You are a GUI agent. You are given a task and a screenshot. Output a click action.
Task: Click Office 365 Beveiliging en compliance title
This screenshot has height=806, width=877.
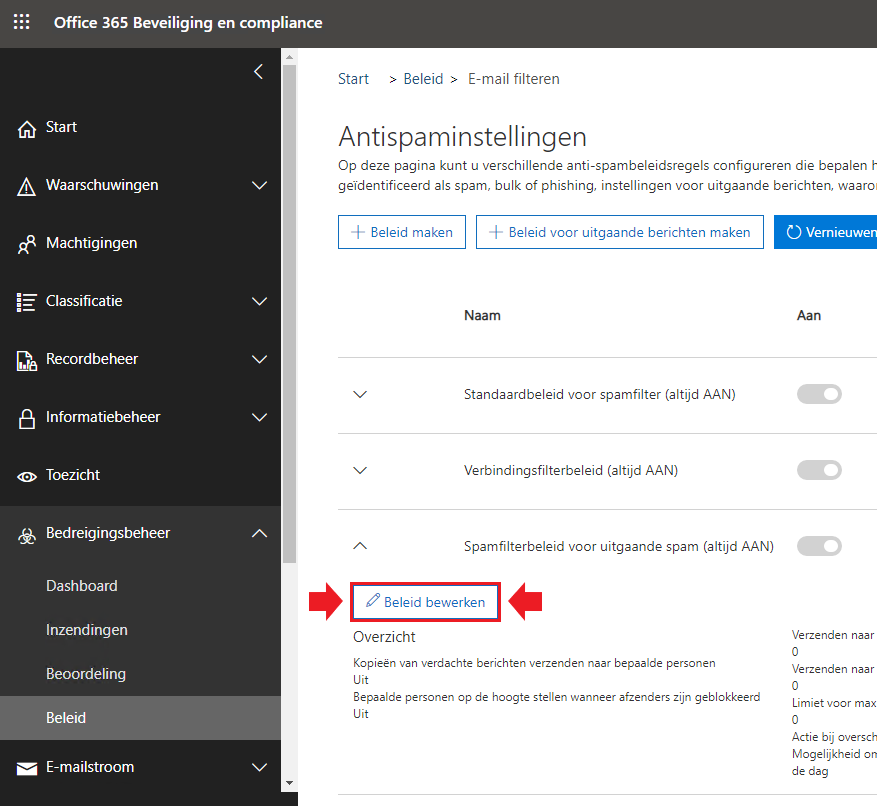pyautogui.click(x=188, y=22)
